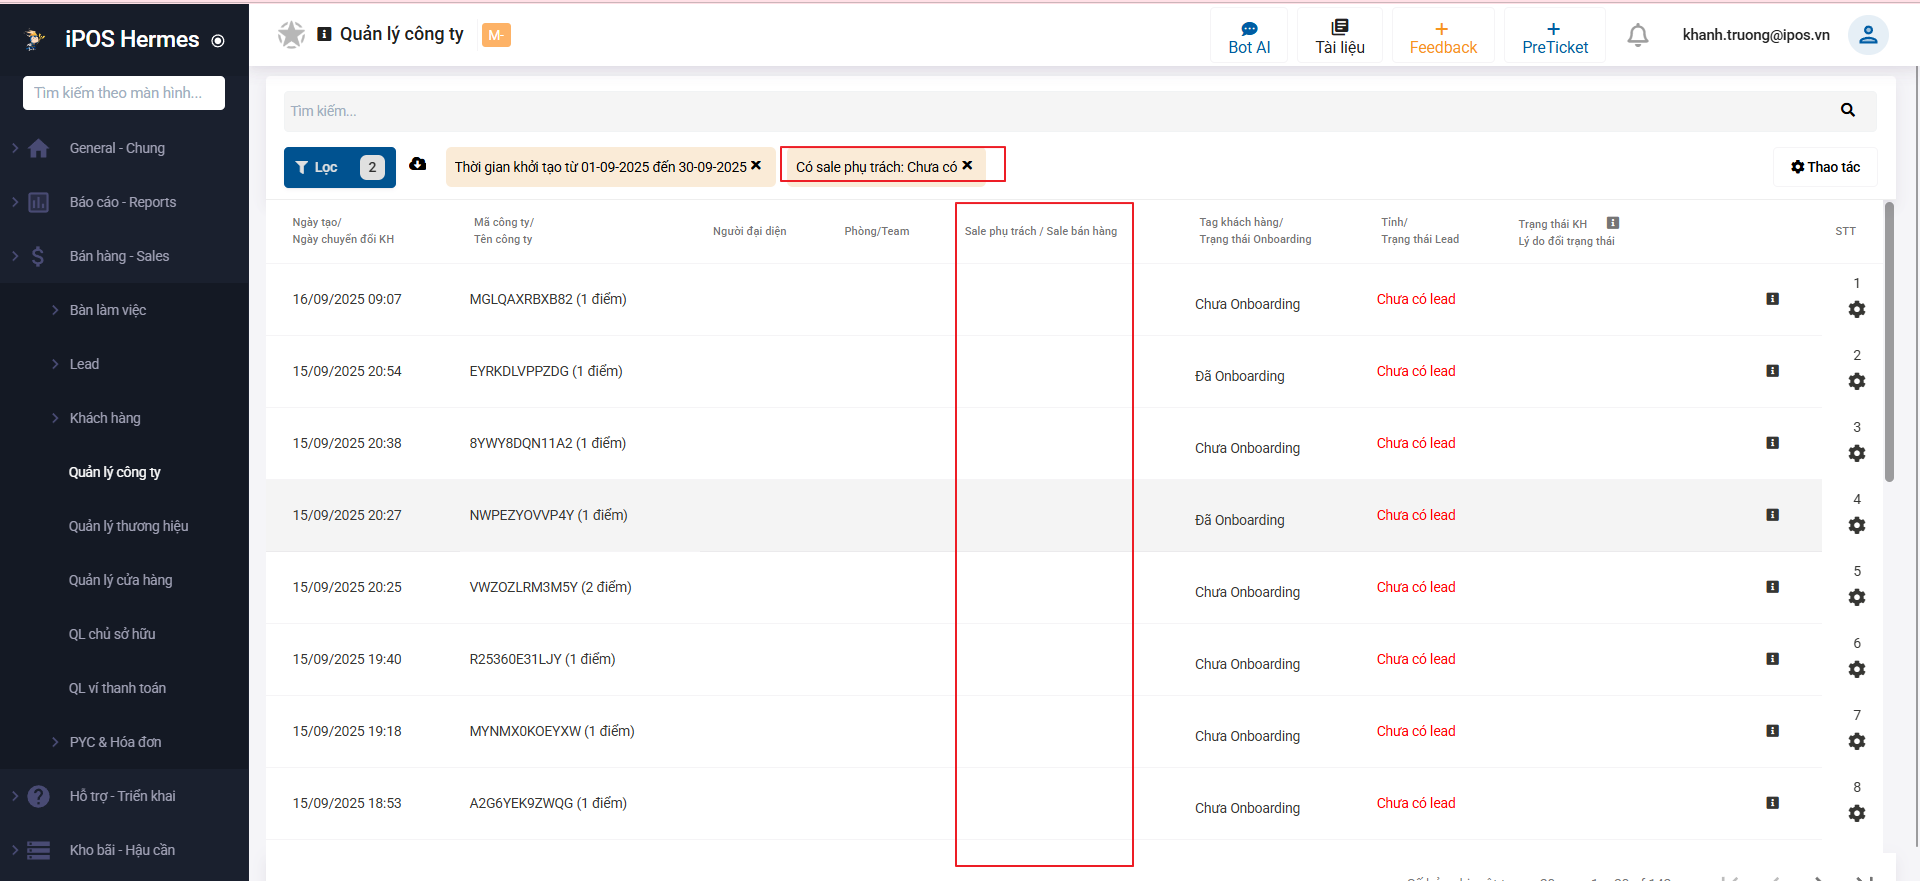Download list with cloud icon
1920x881 pixels.
pyautogui.click(x=418, y=164)
